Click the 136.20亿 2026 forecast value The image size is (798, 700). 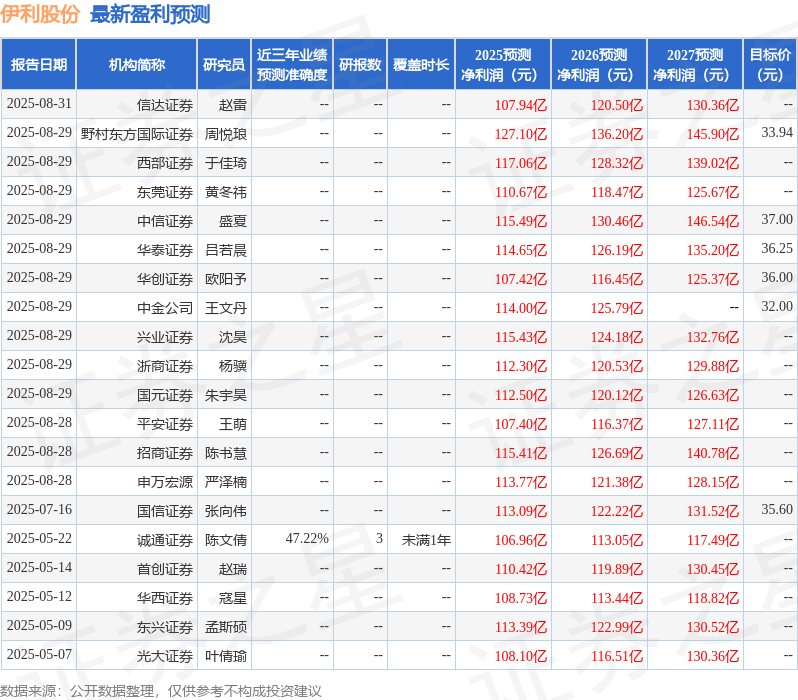click(617, 134)
